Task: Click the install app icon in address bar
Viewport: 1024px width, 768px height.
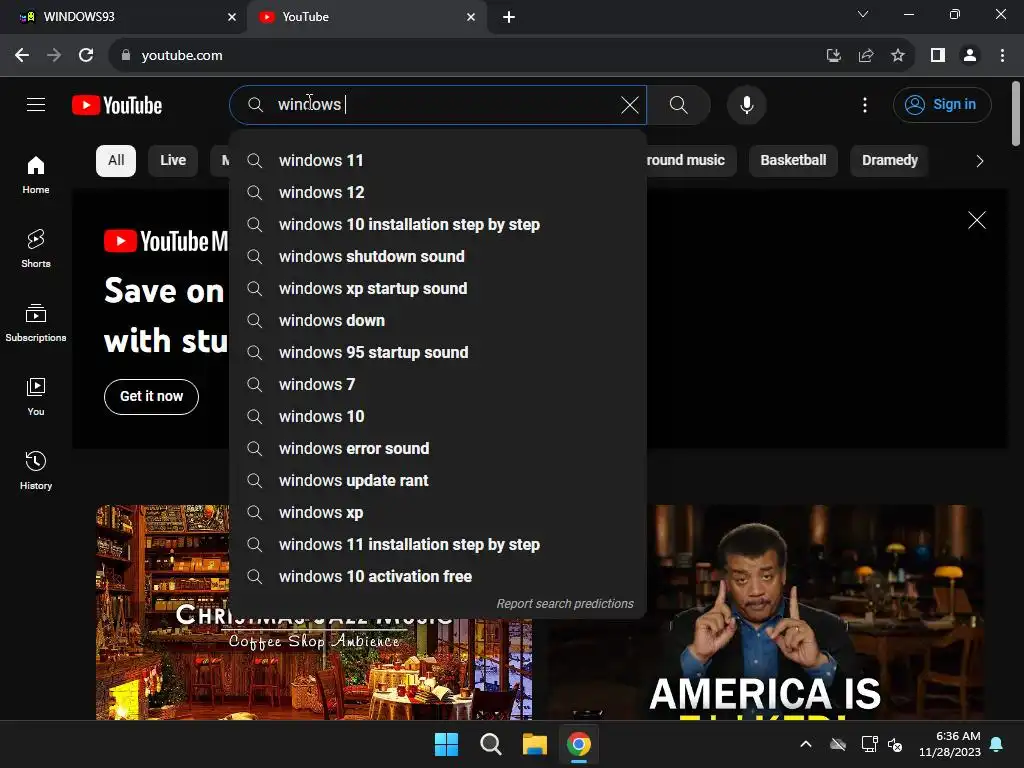Action: (x=833, y=56)
